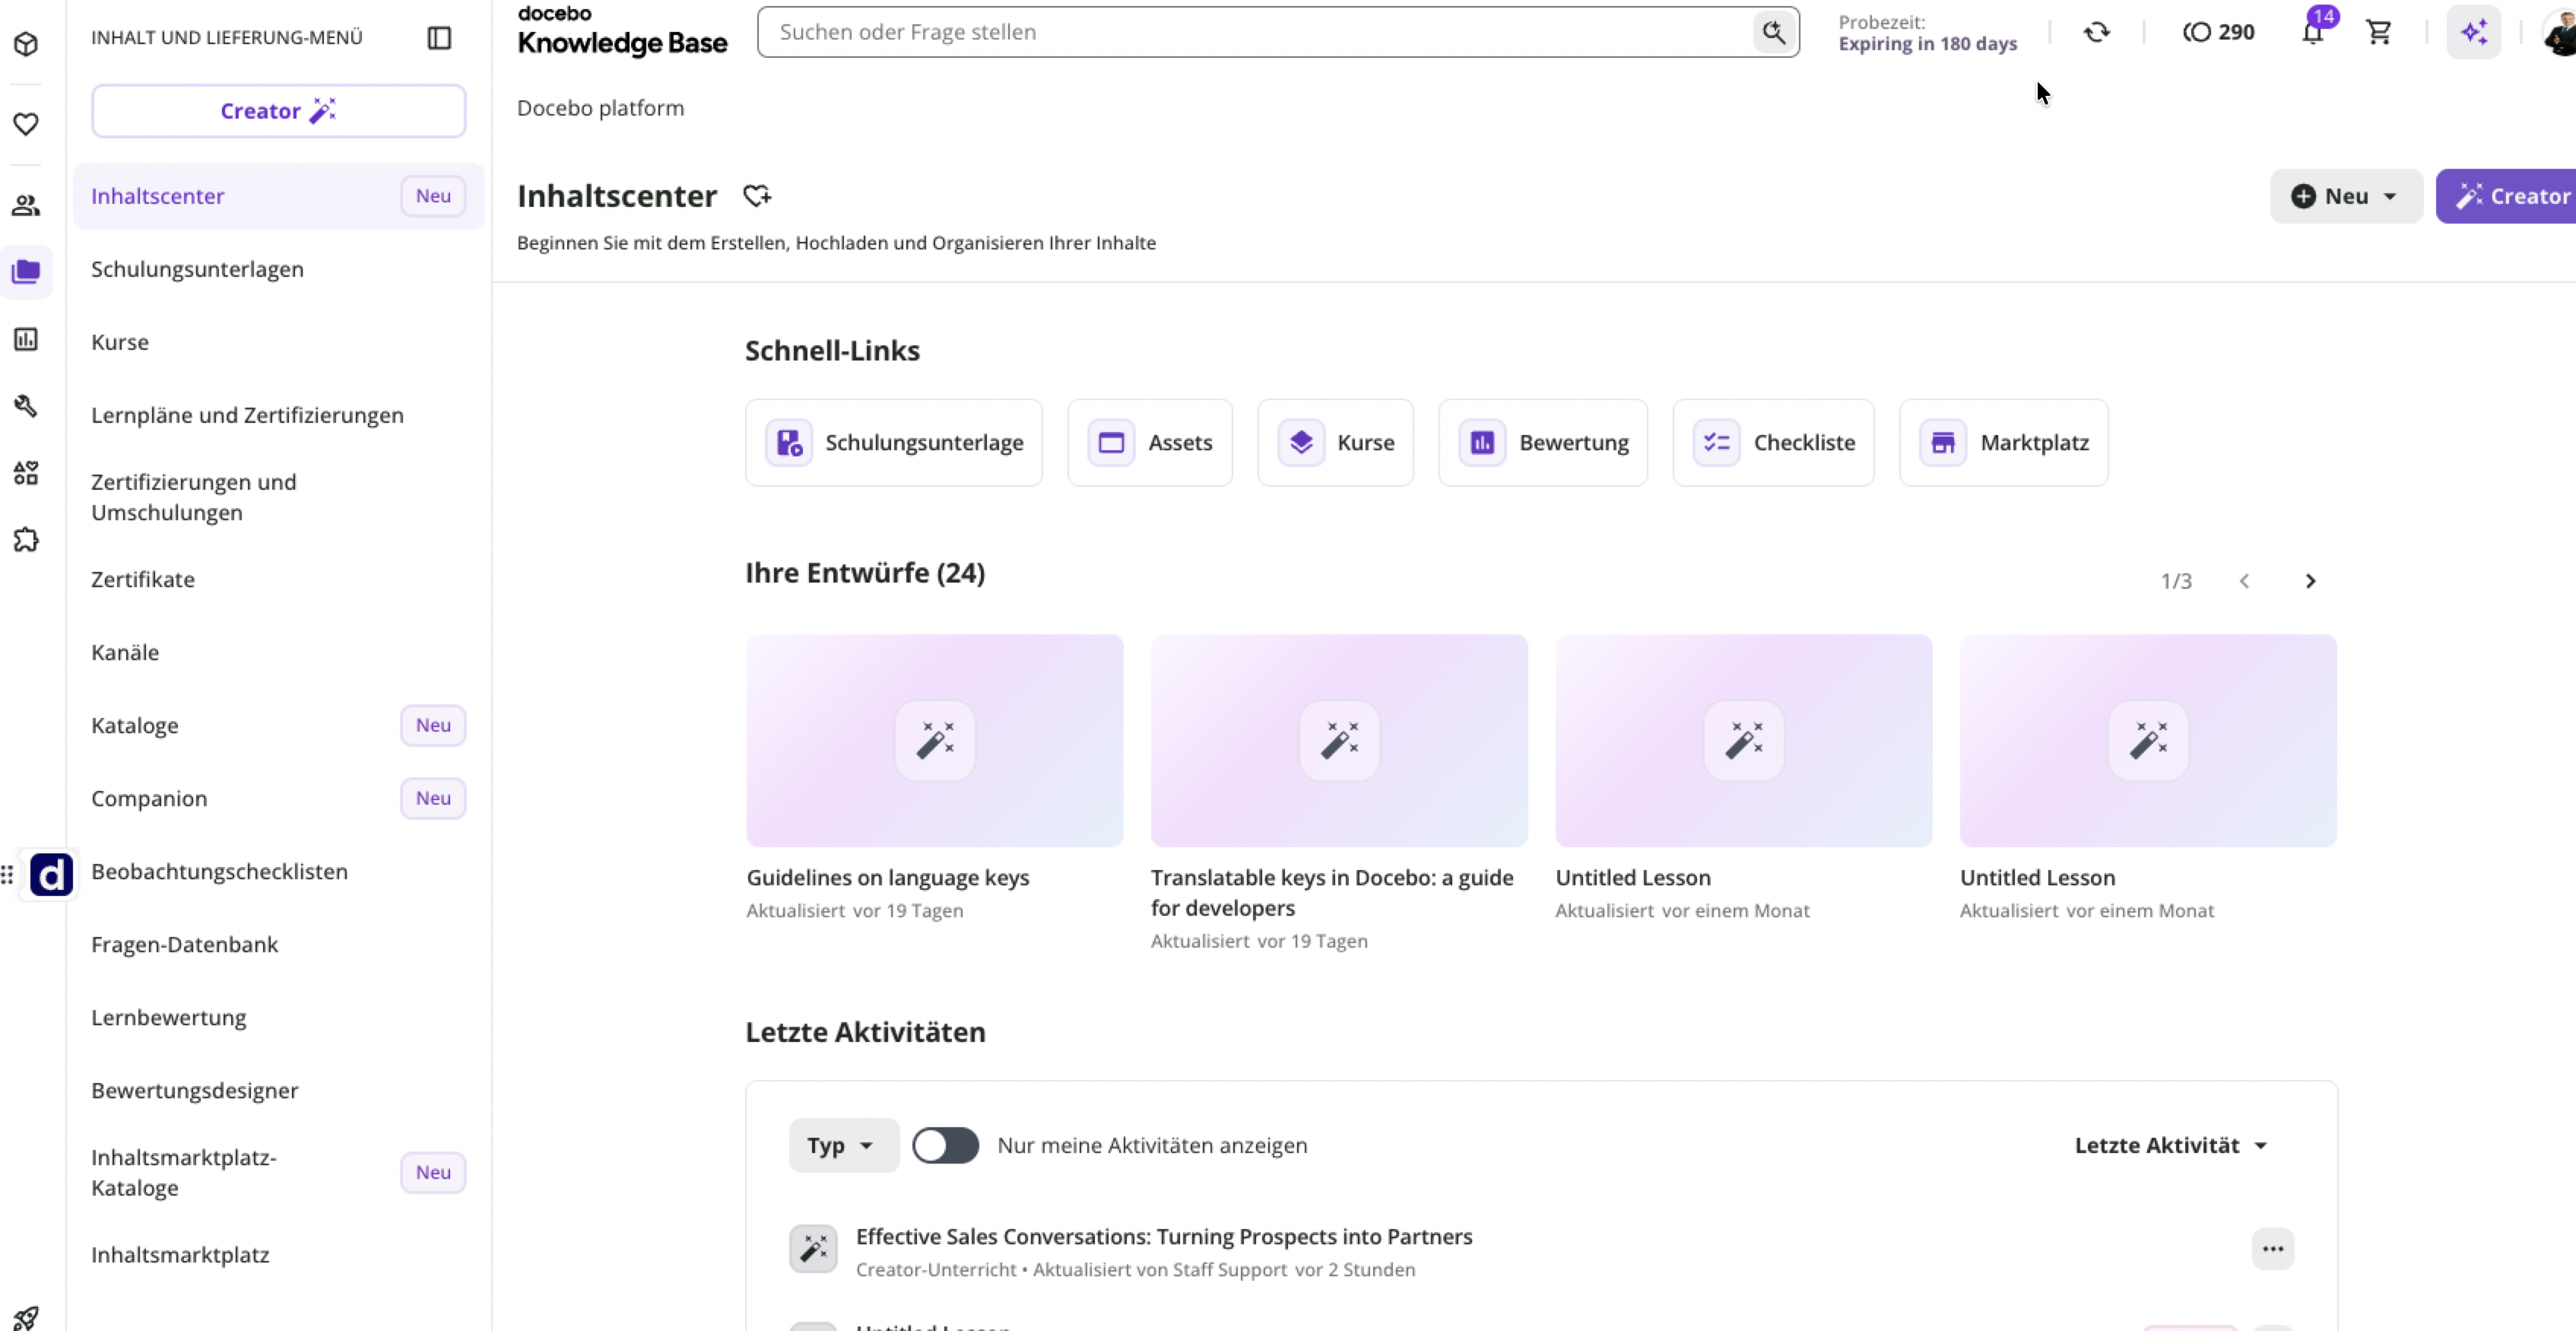Image resolution: width=2576 pixels, height=1331 pixels.
Task: Open the notifications bell icon
Action: [x=2312, y=32]
